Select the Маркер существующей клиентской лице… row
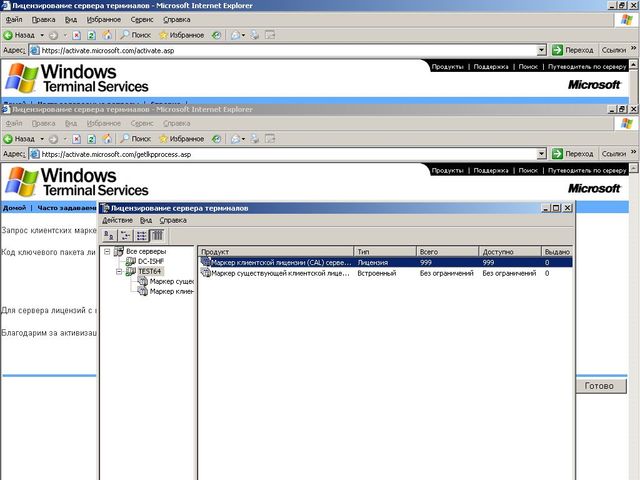640x480 pixels. pos(385,273)
